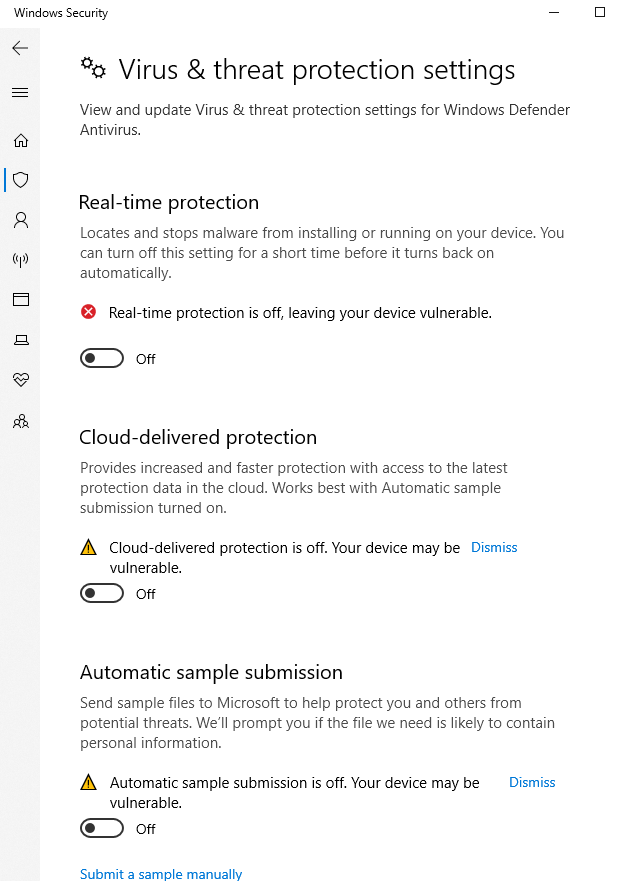
Task: Open Submit a sample manually link
Action: pyautogui.click(x=161, y=874)
